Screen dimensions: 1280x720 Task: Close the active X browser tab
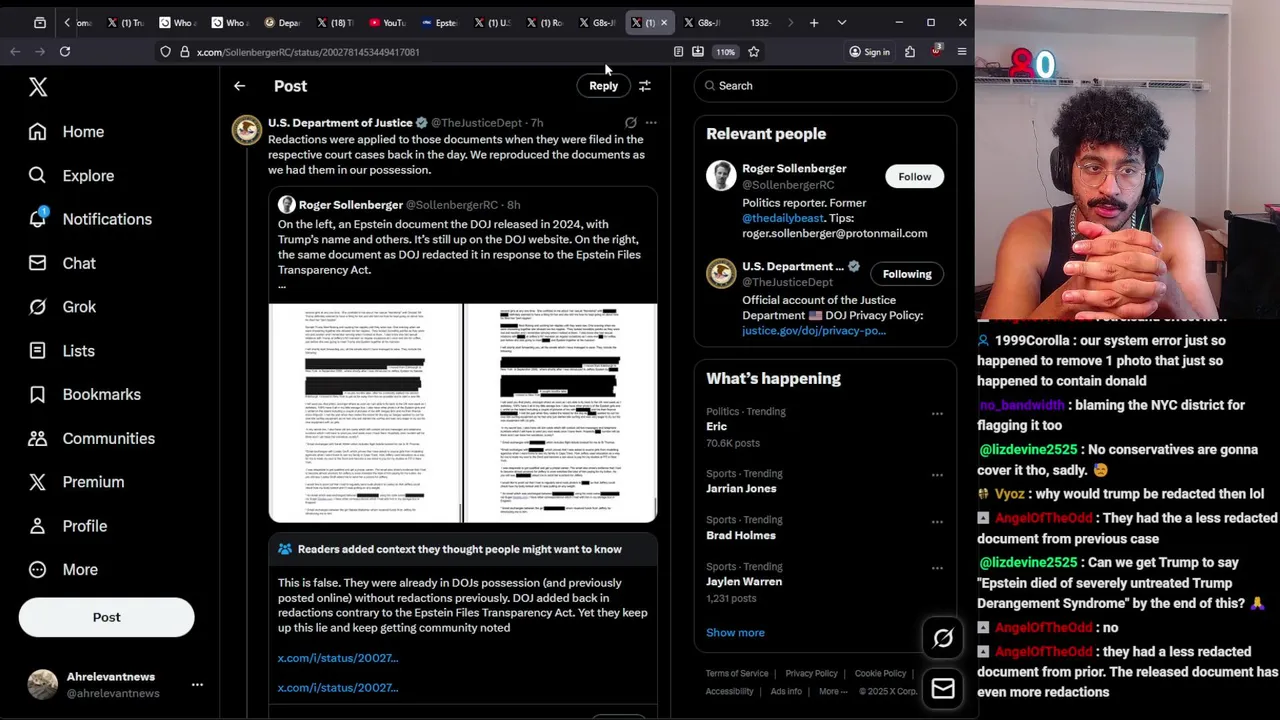[x=663, y=22]
